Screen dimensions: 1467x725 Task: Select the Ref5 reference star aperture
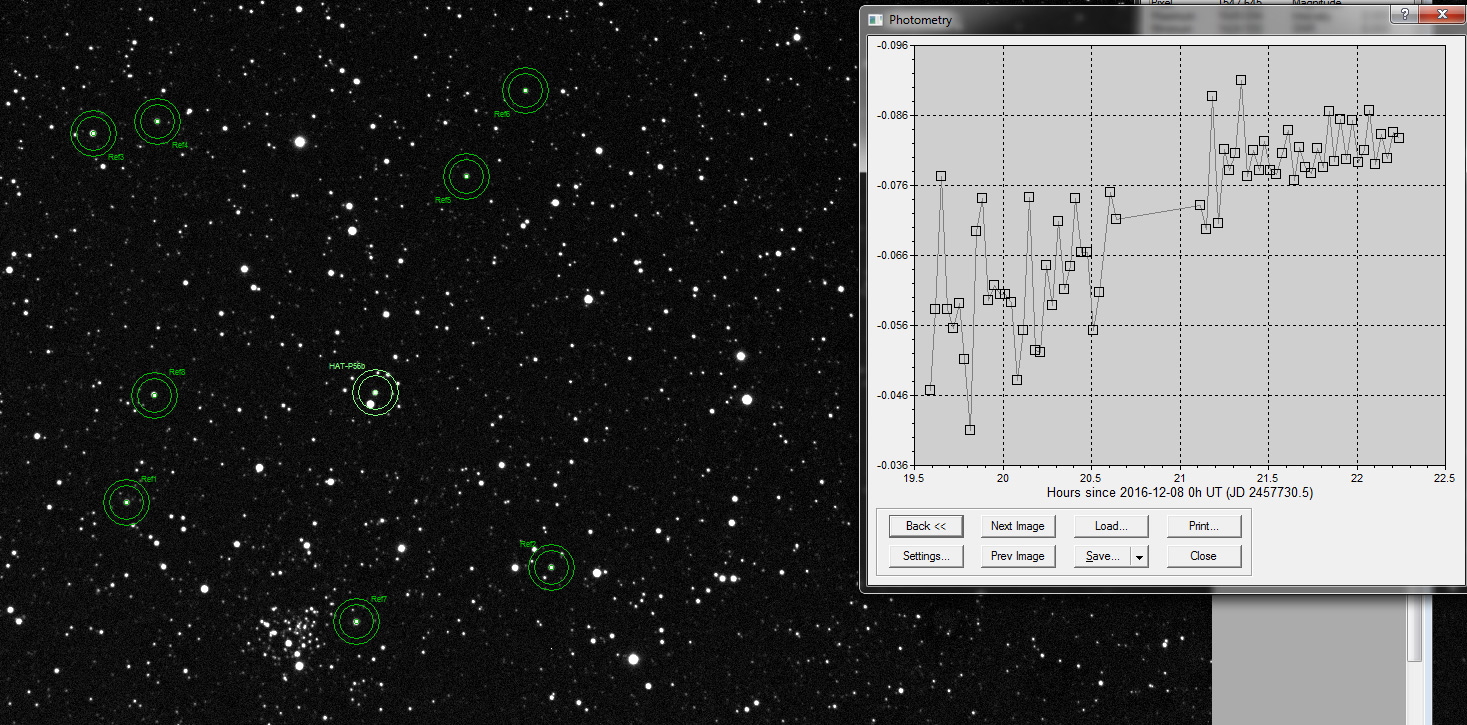click(466, 176)
